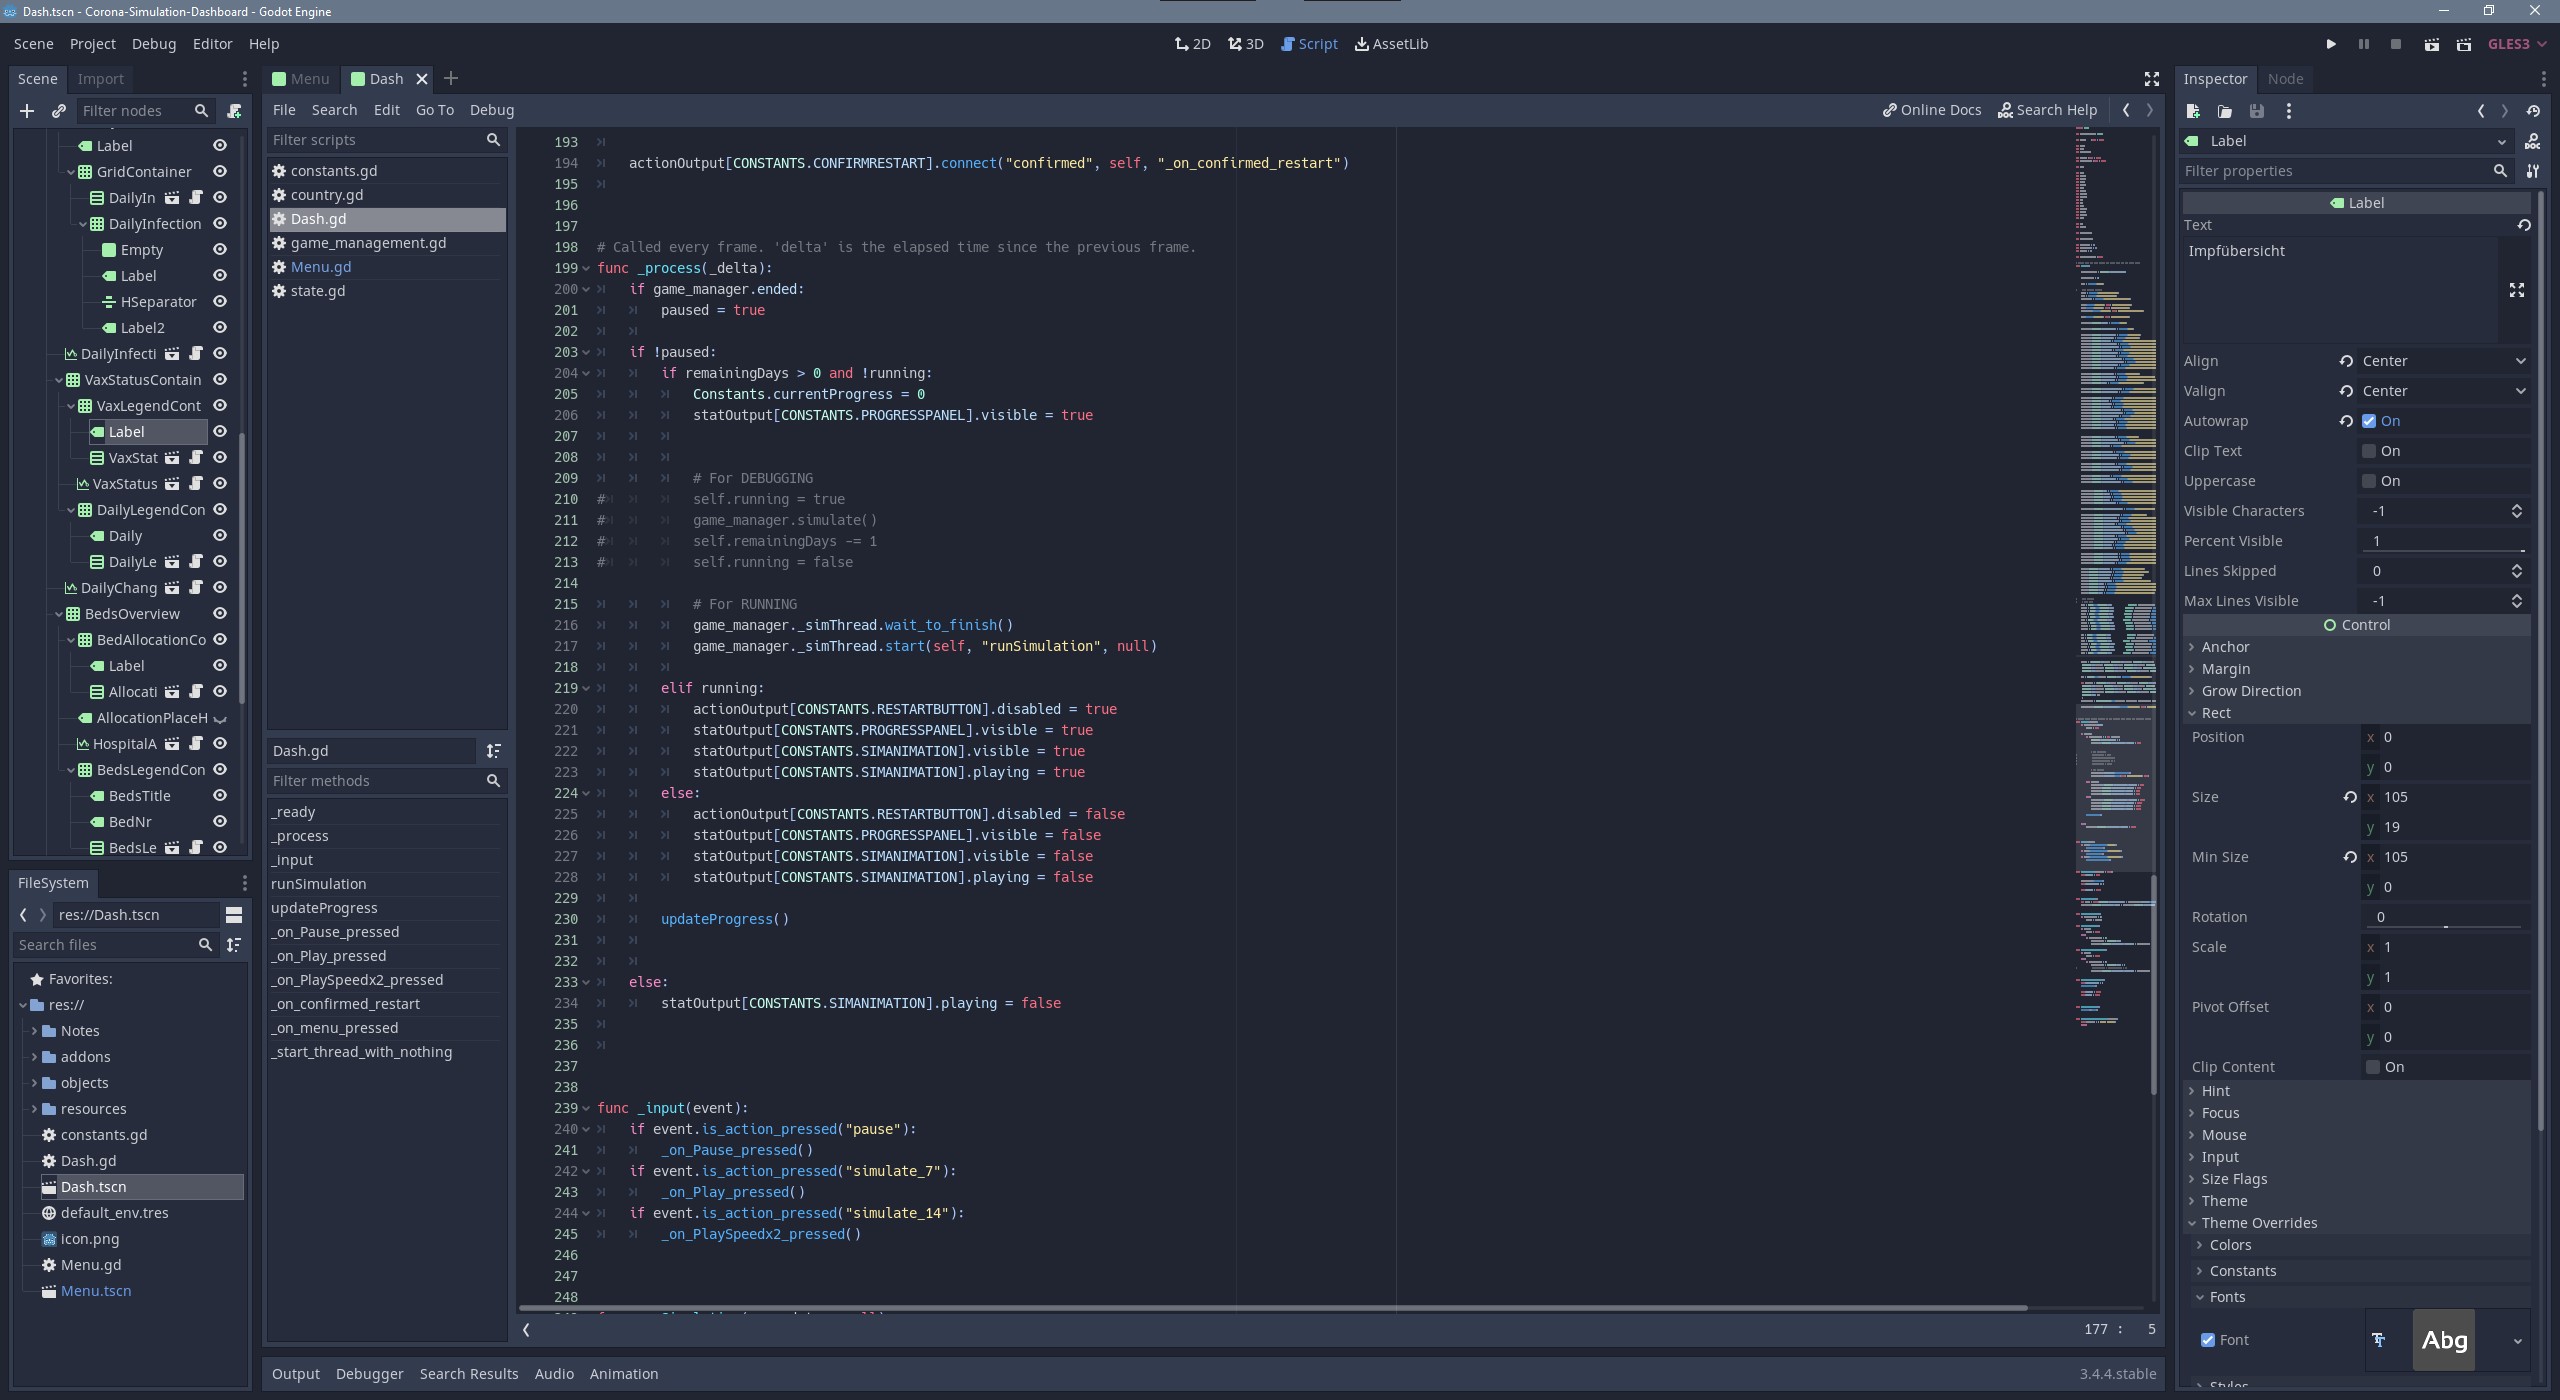2560x1400 pixels.
Task: Run the project with the play icon
Action: point(2330,44)
